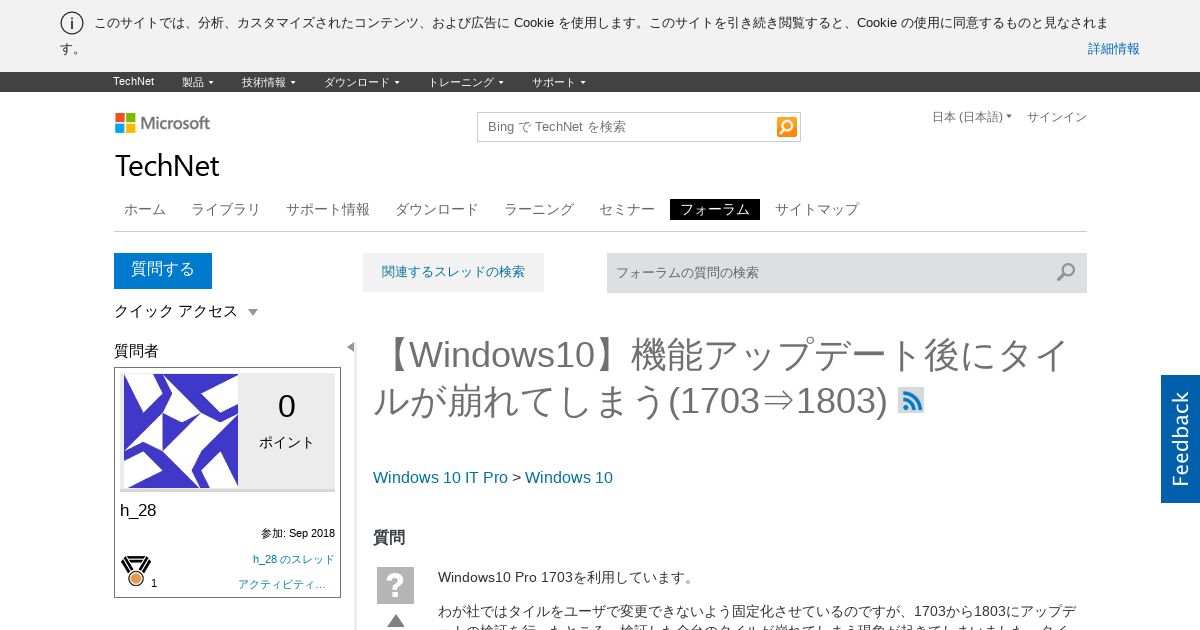Go to the ダウンロード navigation tab
Viewport: 1200px width, 630px height.
[x=437, y=209]
